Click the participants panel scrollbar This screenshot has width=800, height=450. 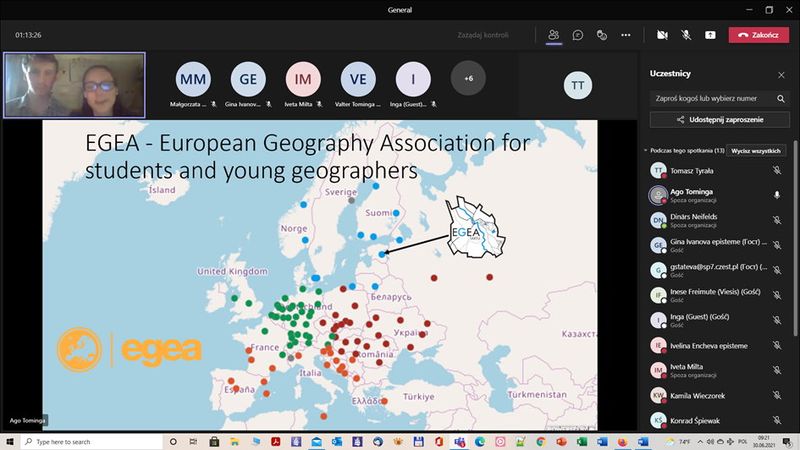(x=795, y=239)
